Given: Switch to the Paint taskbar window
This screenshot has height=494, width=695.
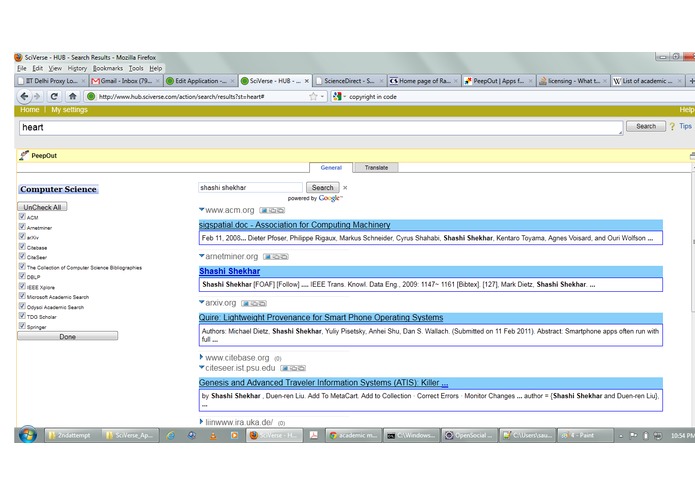Looking at the screenshot, I should [585, 436].
